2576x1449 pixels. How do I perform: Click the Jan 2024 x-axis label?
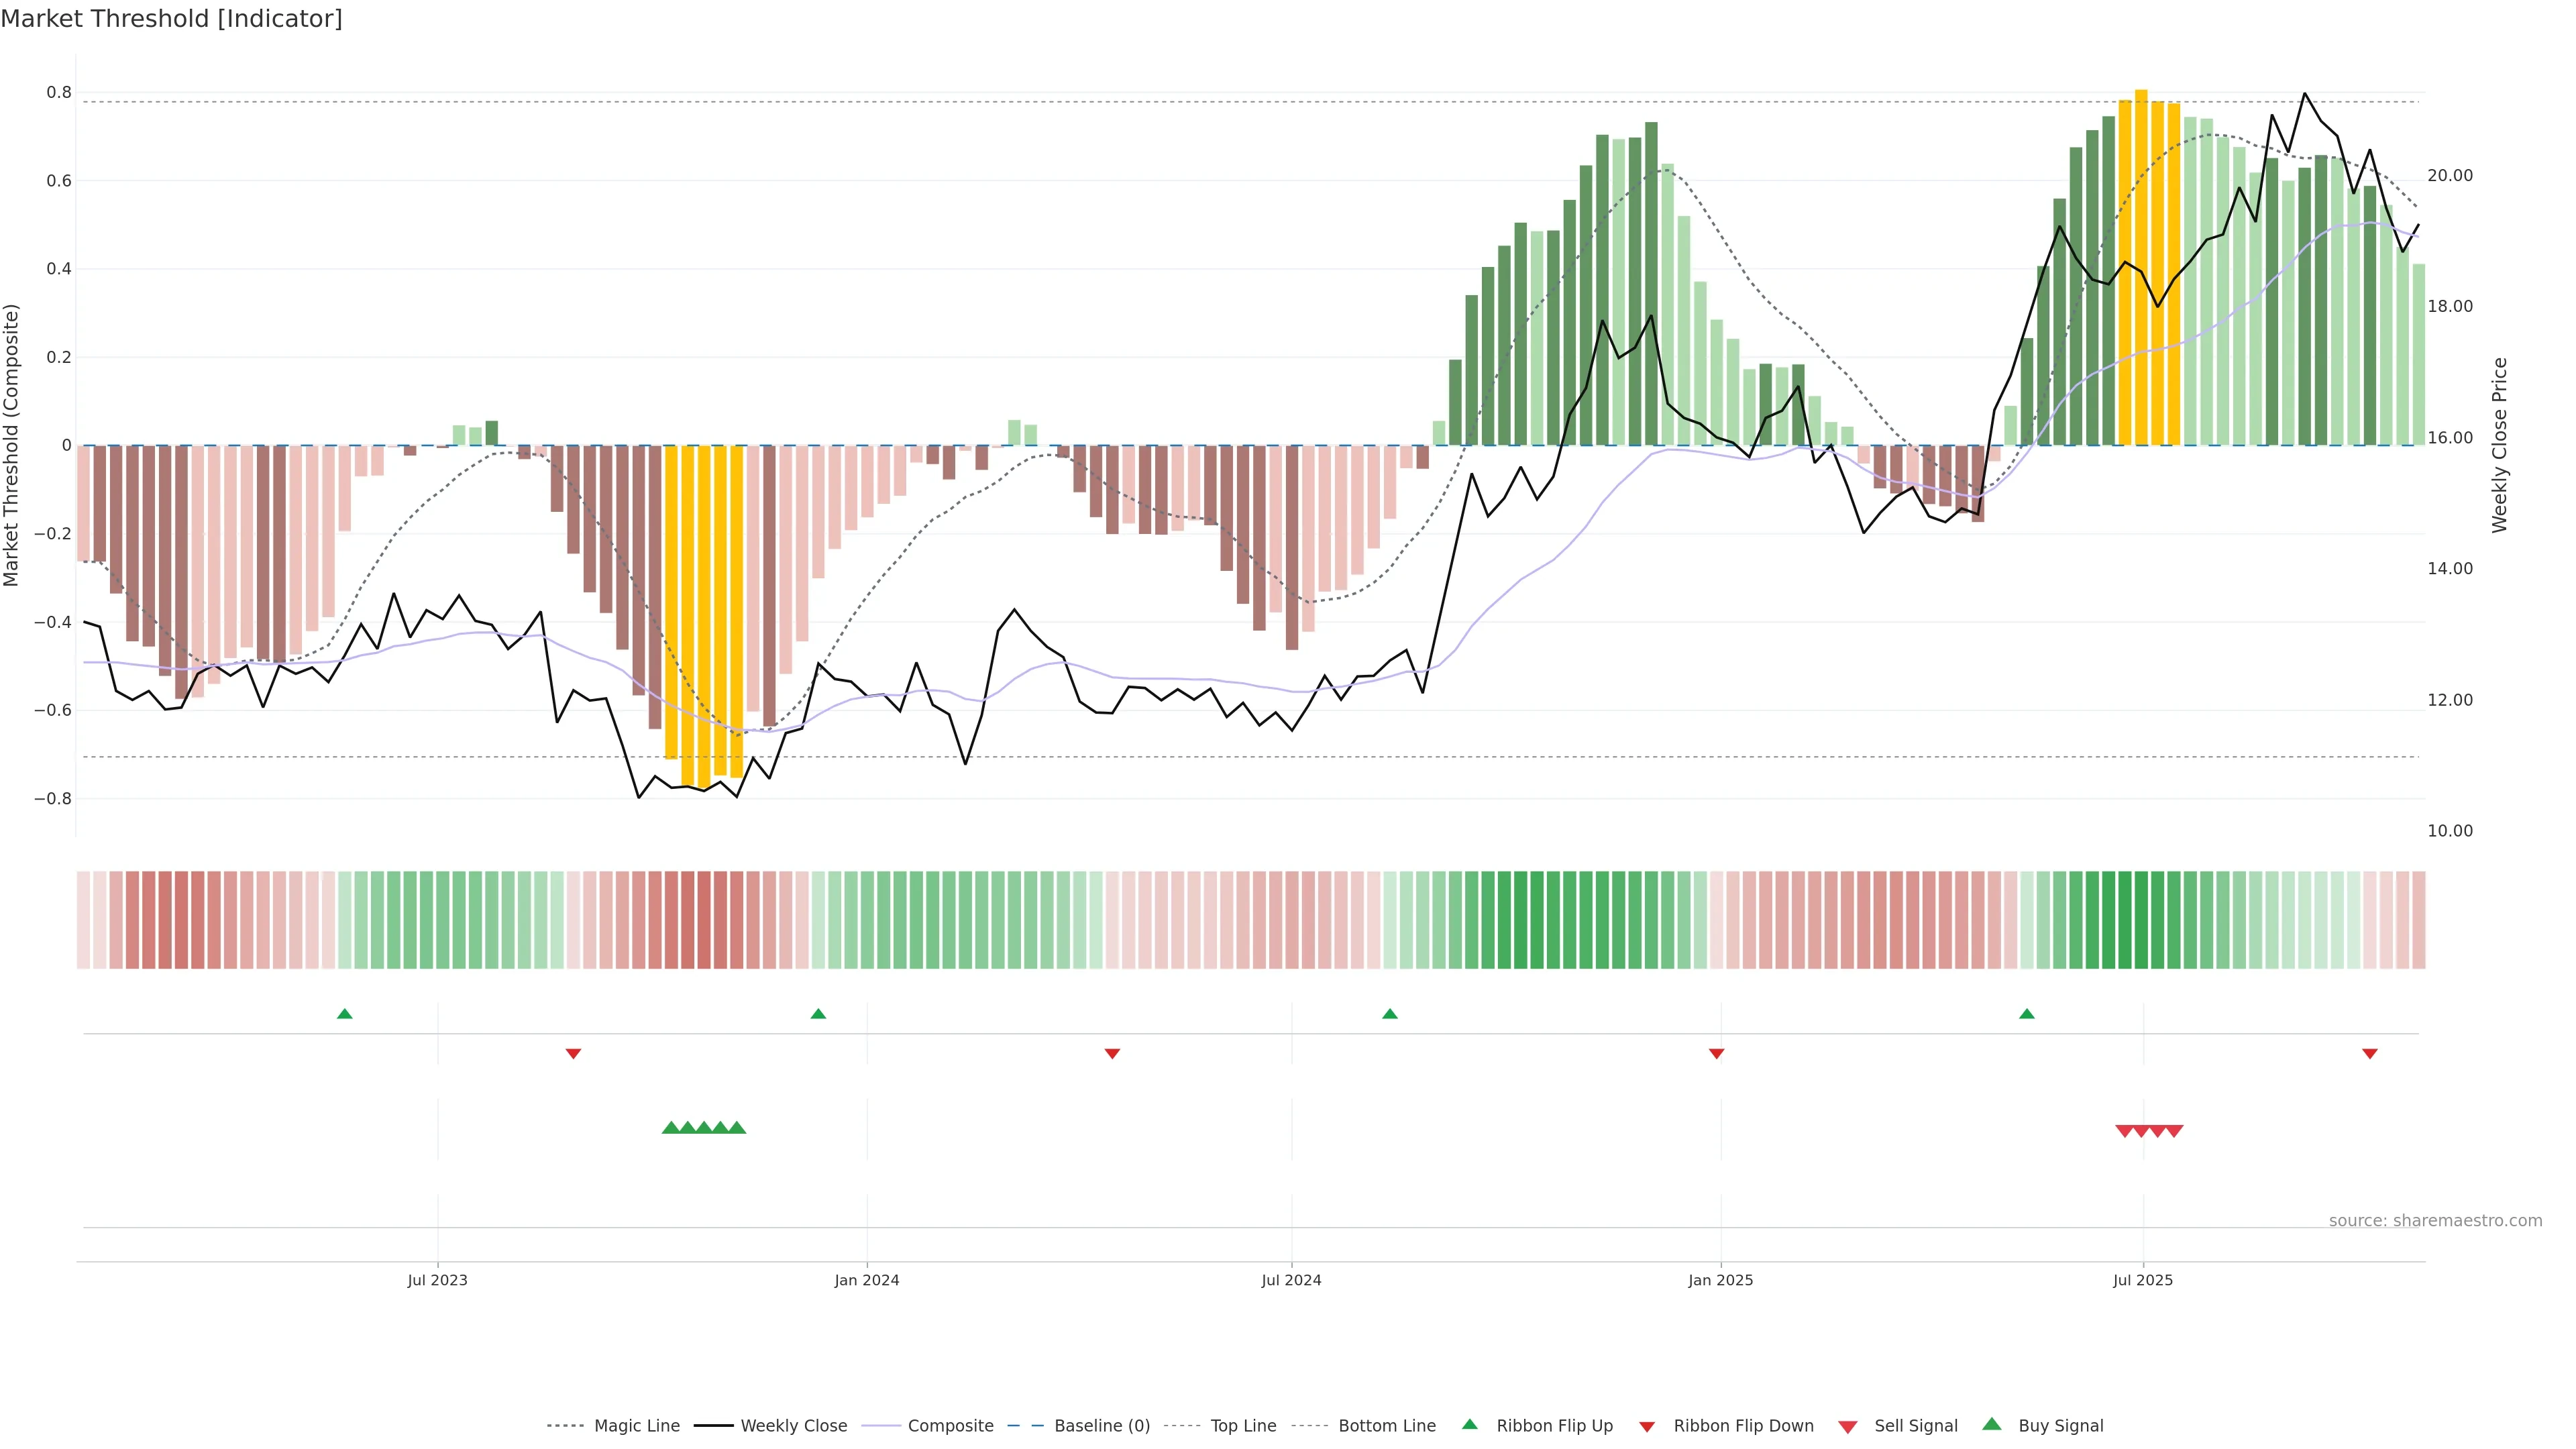866,1280
